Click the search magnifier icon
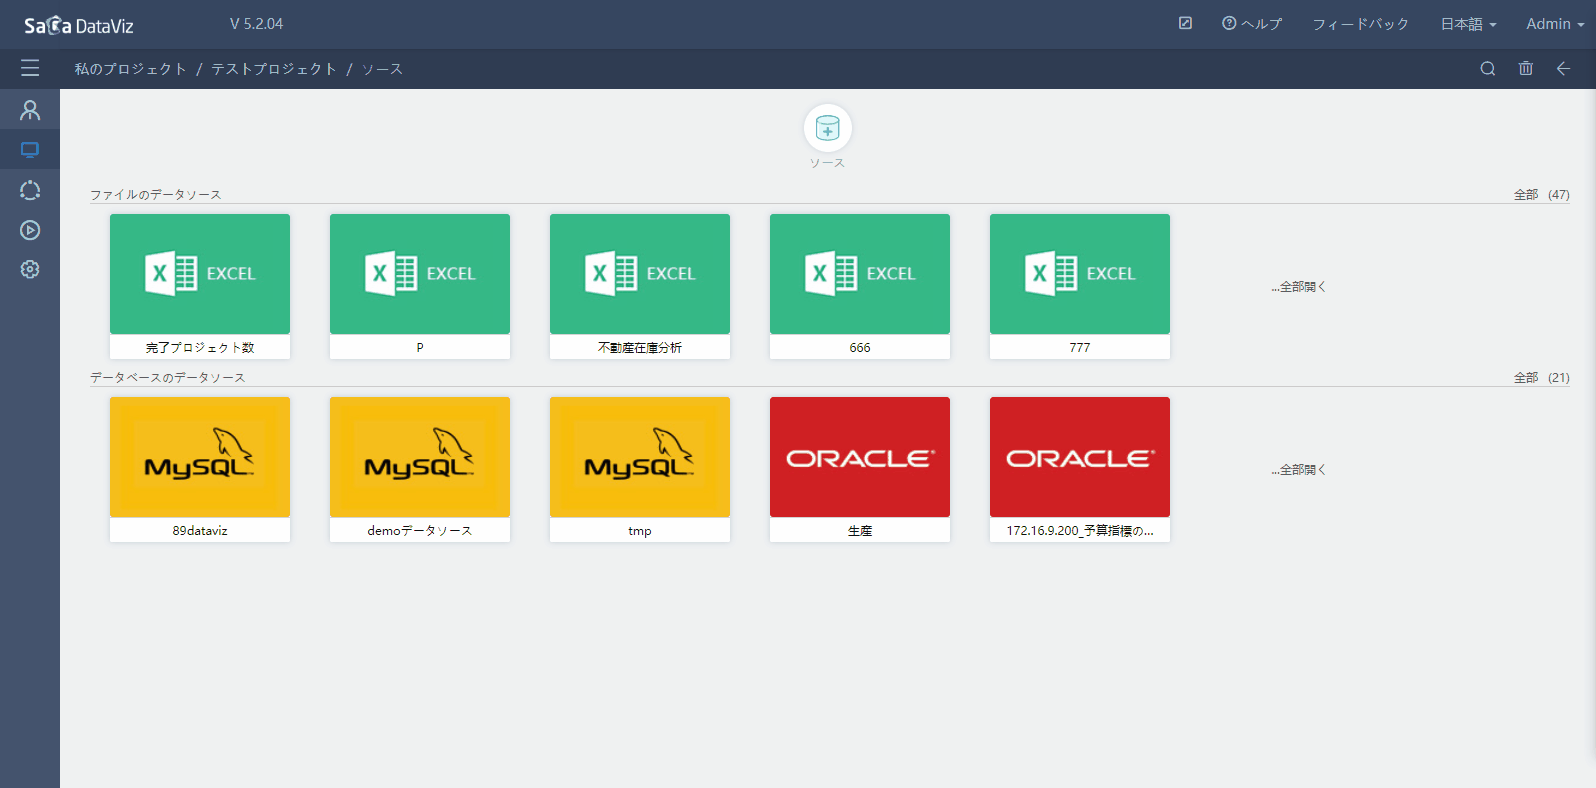 pos(1488,68)
